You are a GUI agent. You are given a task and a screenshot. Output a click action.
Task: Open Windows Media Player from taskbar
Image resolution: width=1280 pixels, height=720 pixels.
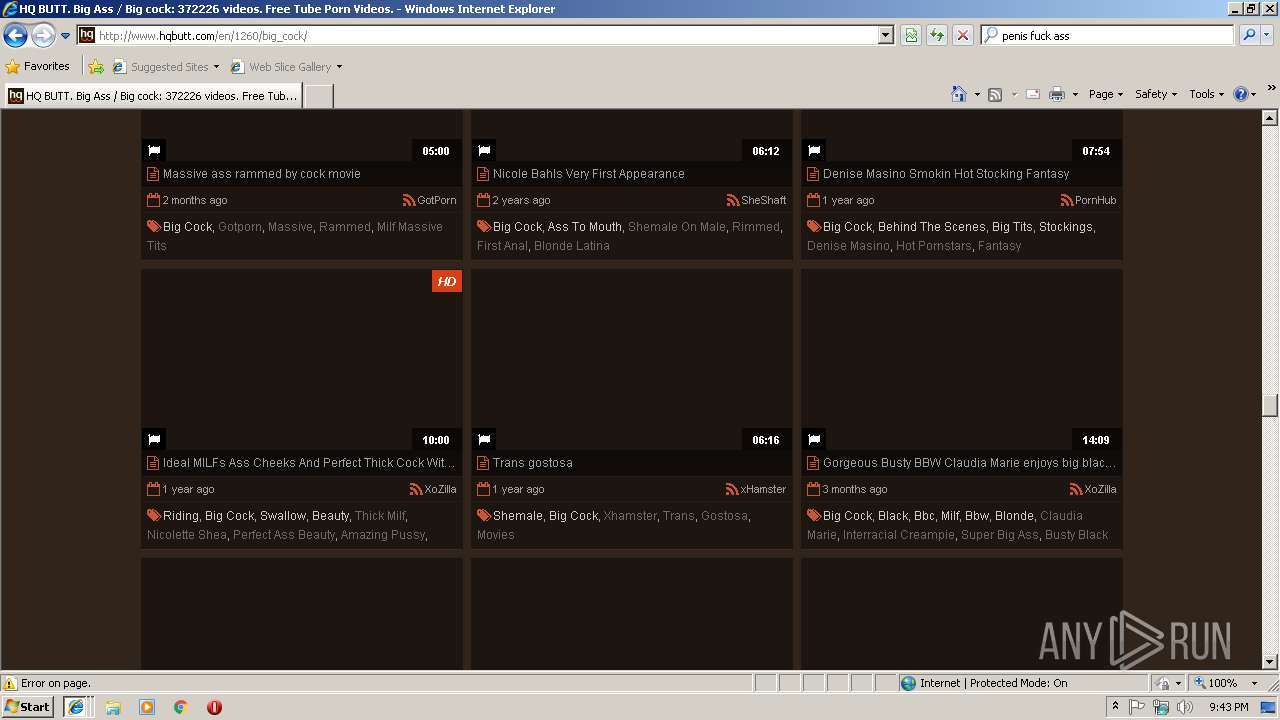click(147, 707)
